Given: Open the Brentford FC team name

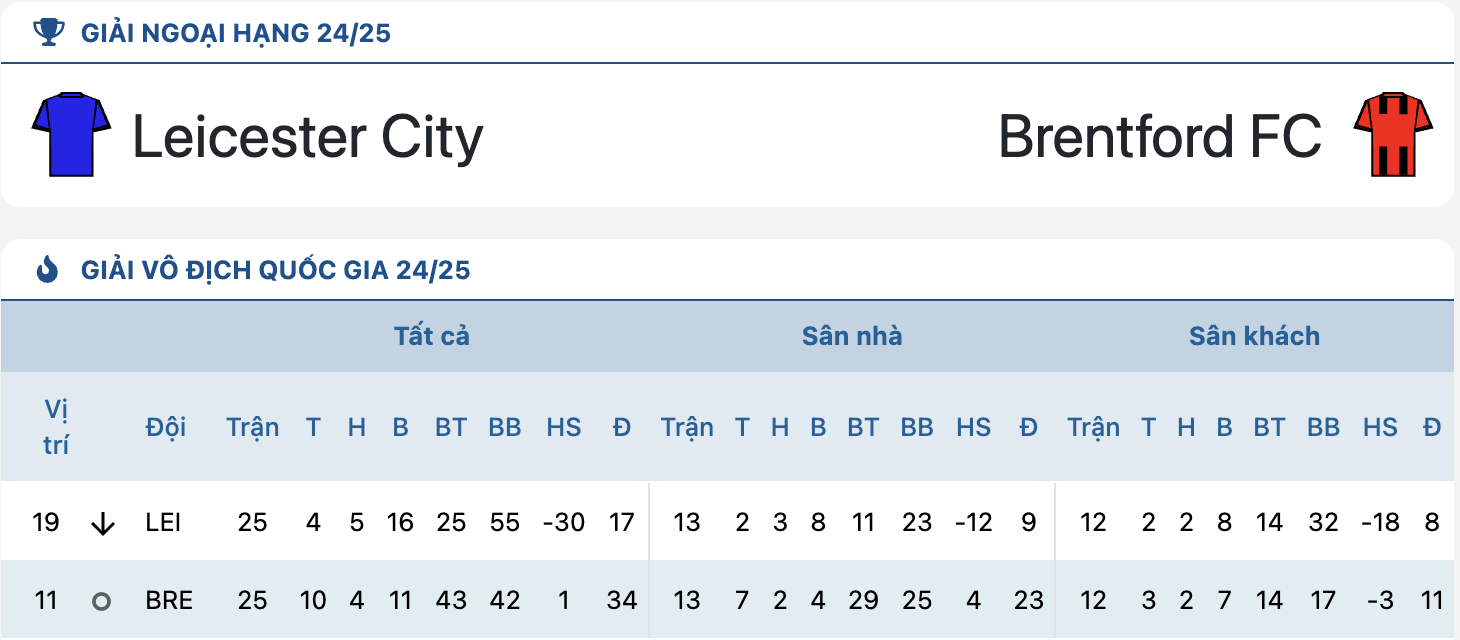Looking at the screenshot, I should (x=1160, y=136).
